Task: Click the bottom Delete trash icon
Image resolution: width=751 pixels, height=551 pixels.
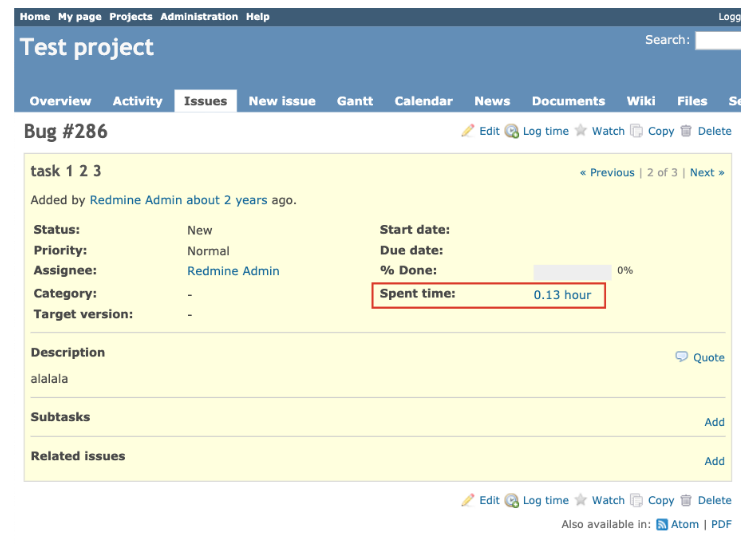Action: tap(686, 500)
